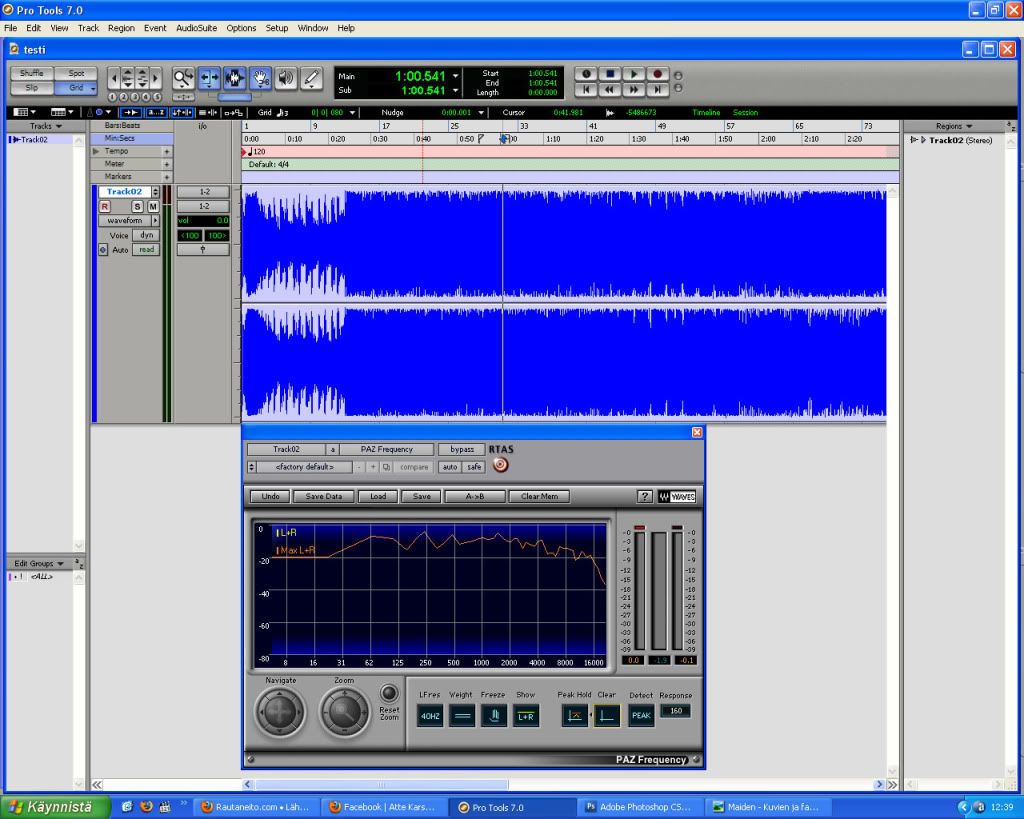Click zoom preset number 5
The width and height of the screenshot is (1024, 819).
[157, 97]
